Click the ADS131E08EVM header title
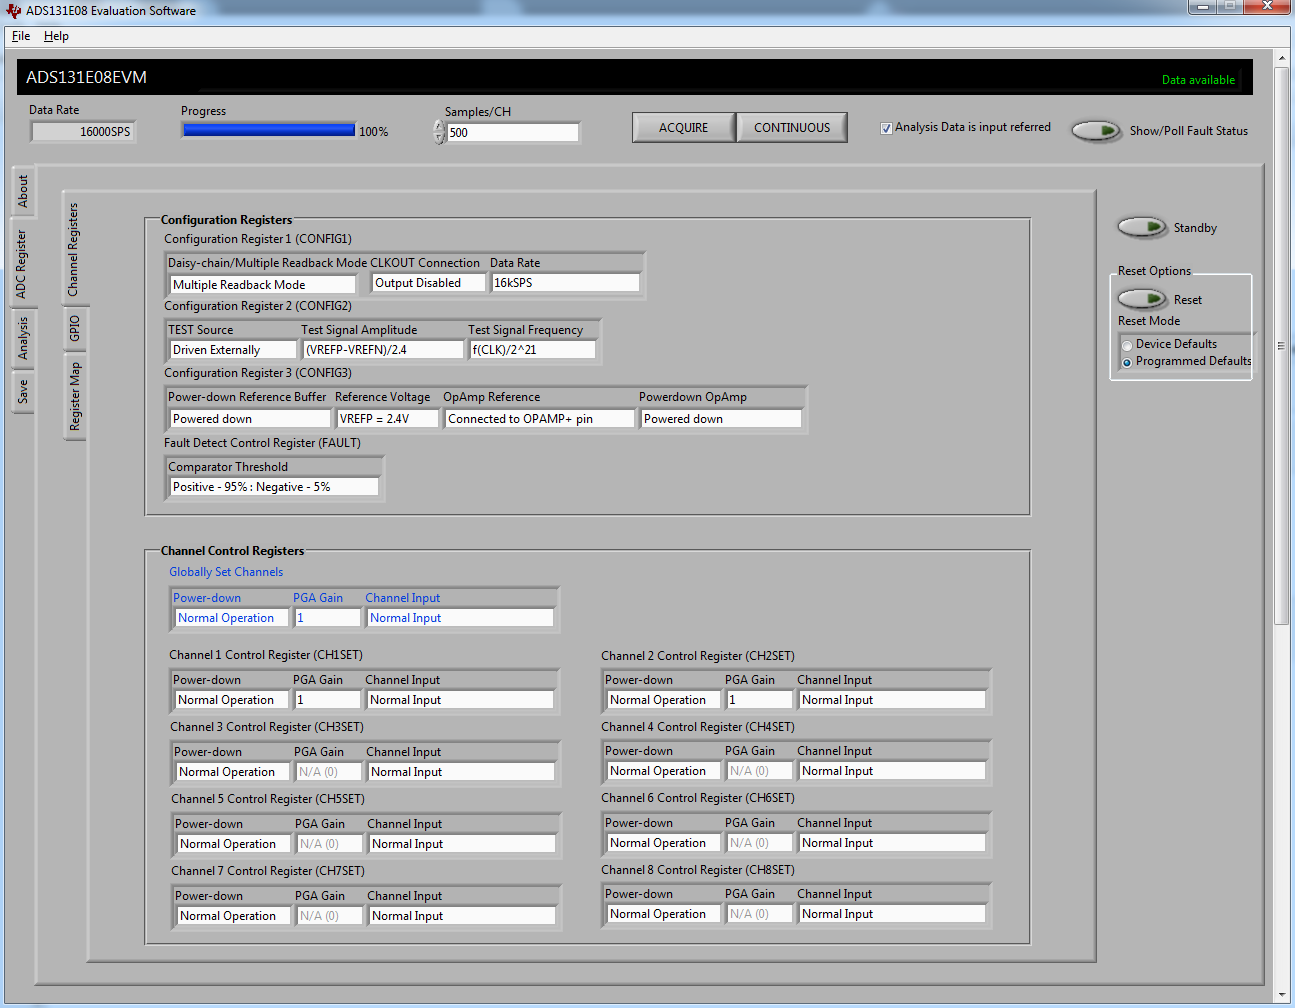Screen dimensions: 1295x1008 tap(86, 77)
